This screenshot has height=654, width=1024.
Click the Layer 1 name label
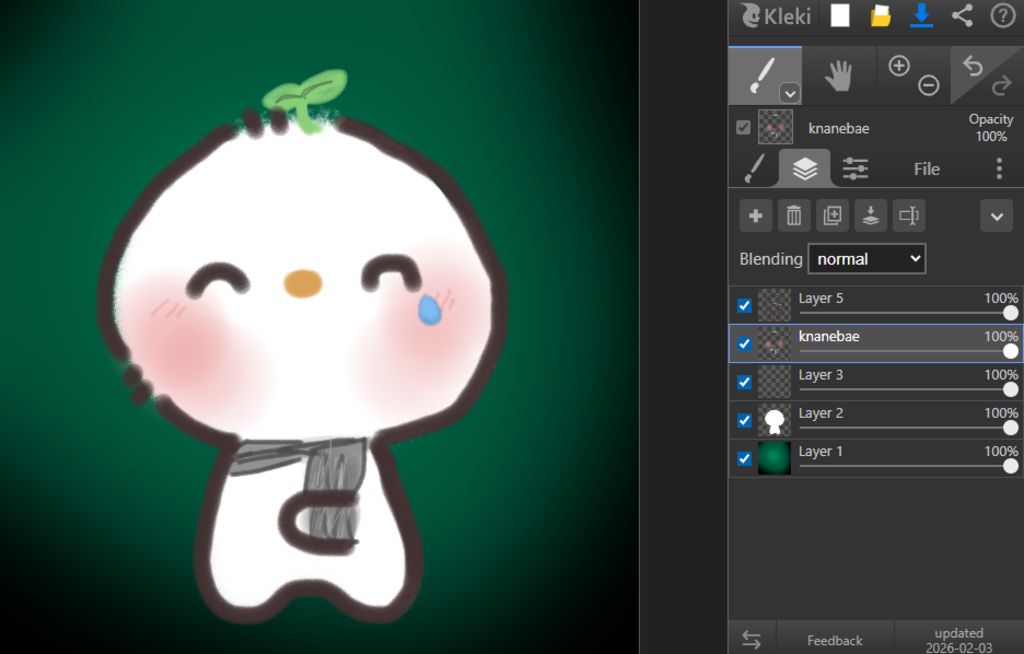click(820, 451)
